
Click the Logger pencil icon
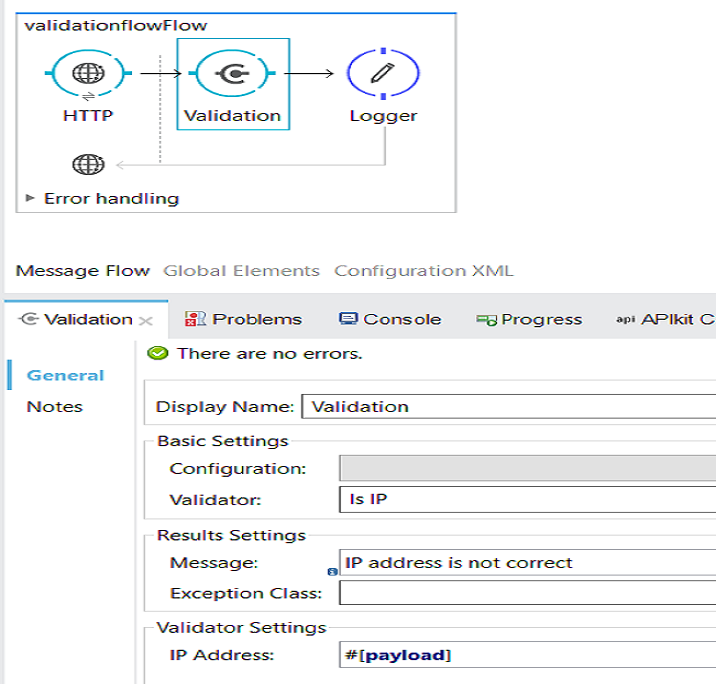383,73
